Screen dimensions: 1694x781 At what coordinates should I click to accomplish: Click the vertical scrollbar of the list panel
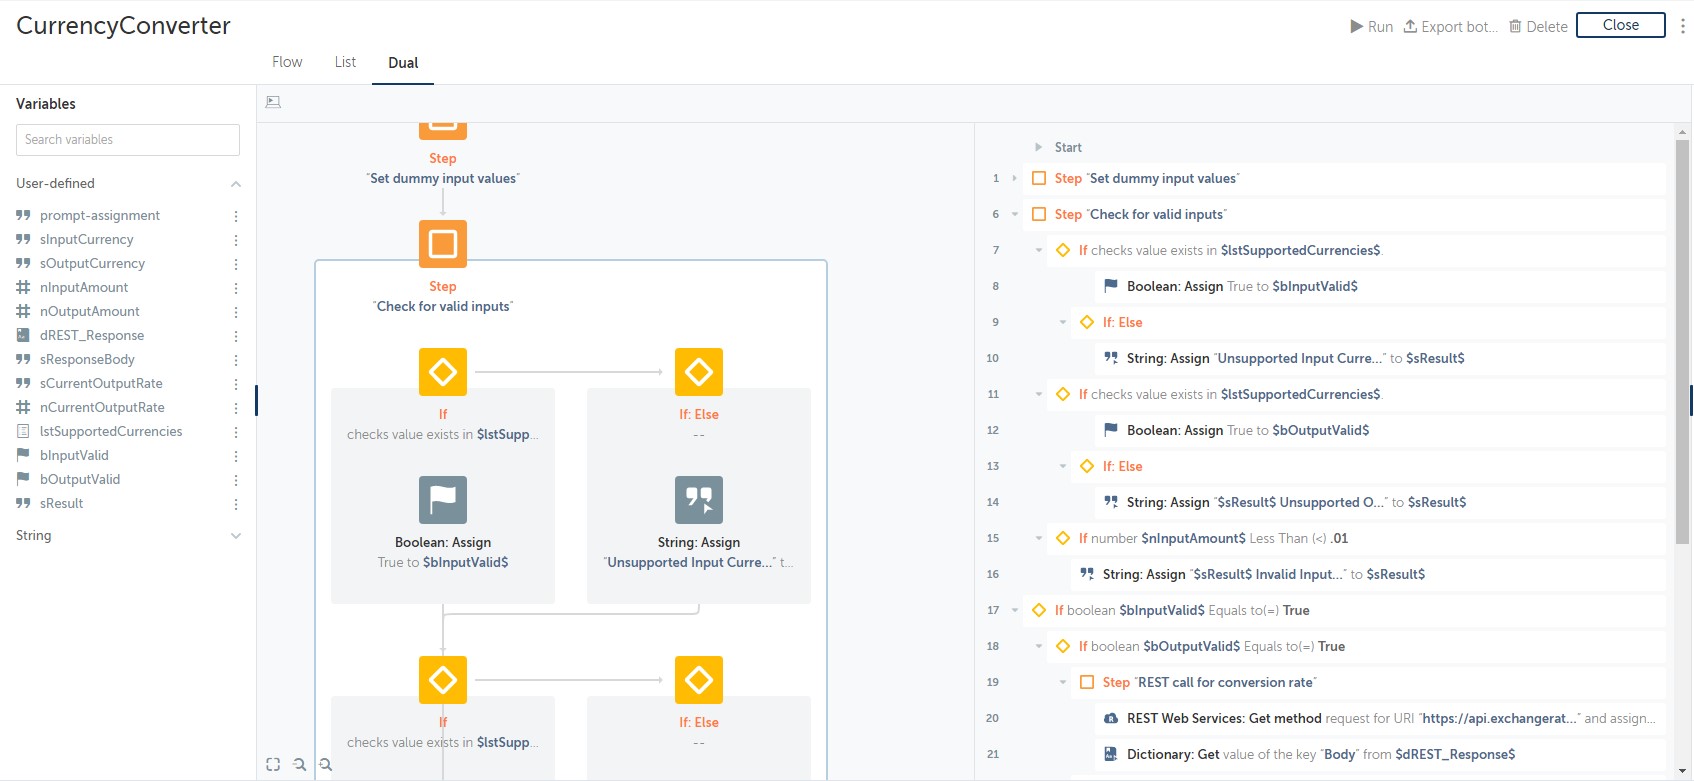[x=1682, y=340]
